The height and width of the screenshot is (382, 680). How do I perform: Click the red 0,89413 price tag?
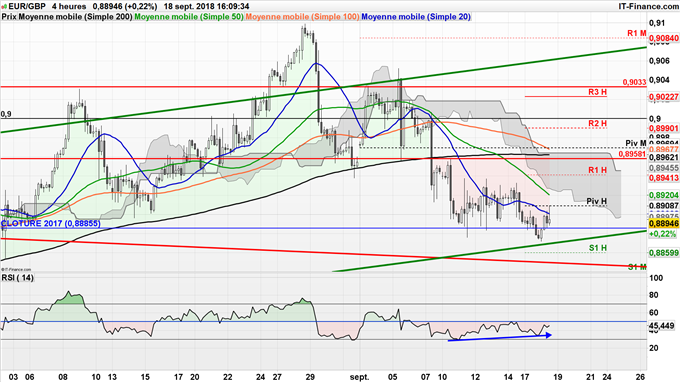pyautogui.click(x=664, y=178)
